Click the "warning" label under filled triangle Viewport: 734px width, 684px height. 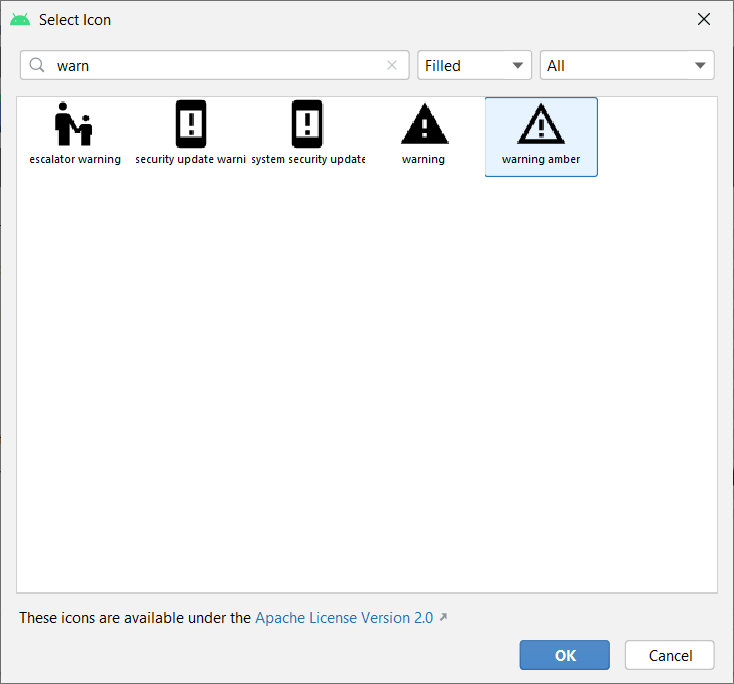[423, 159]
